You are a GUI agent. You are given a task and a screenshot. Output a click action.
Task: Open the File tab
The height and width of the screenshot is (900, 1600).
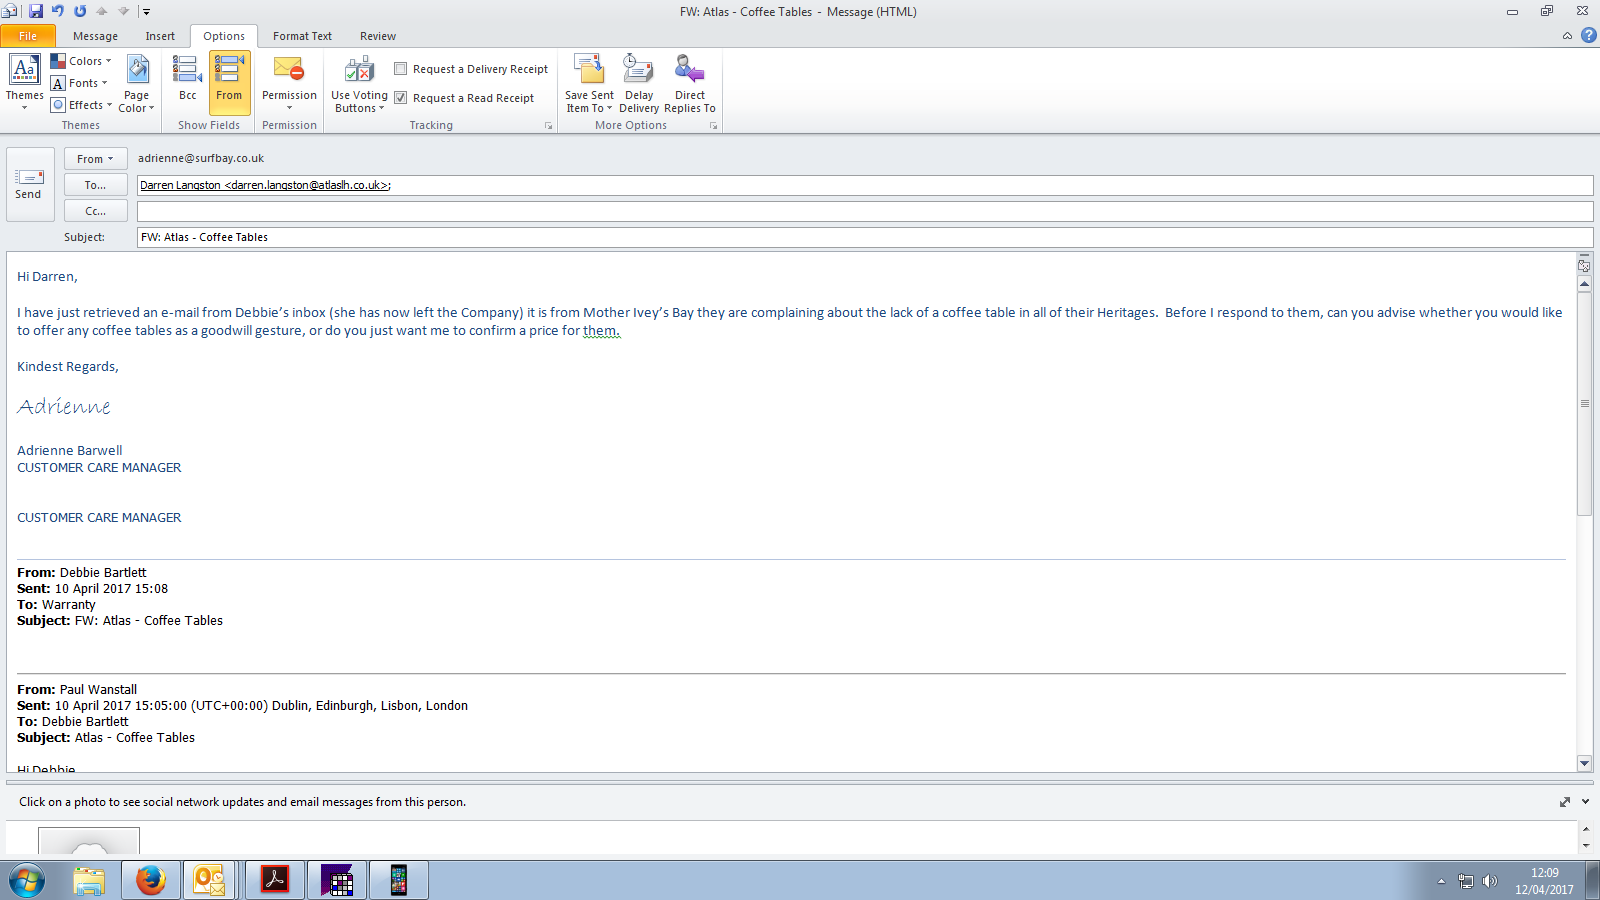pos(28,36)
